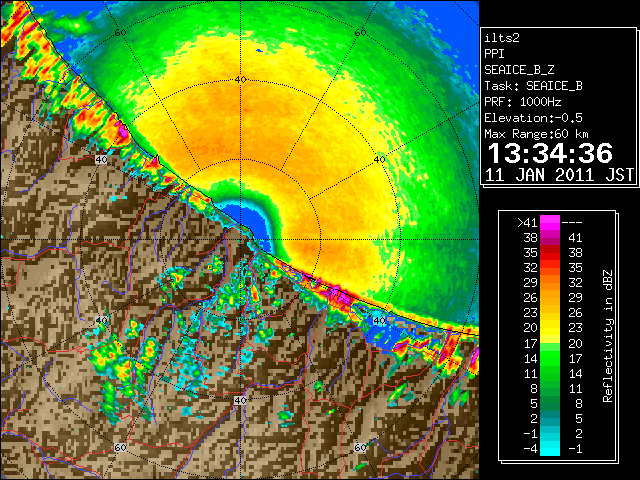640x480 pixels.
Task: Select the '---' legend label
Action: tap(572, 222)
